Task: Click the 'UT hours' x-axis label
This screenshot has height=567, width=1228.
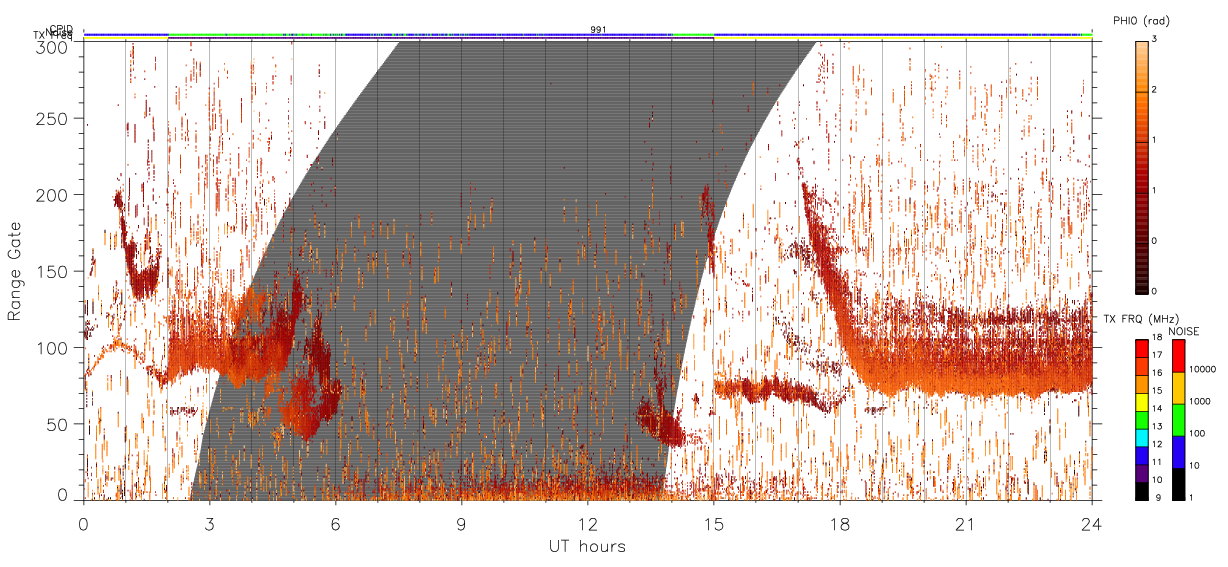Action: click(x=587, y=547)
